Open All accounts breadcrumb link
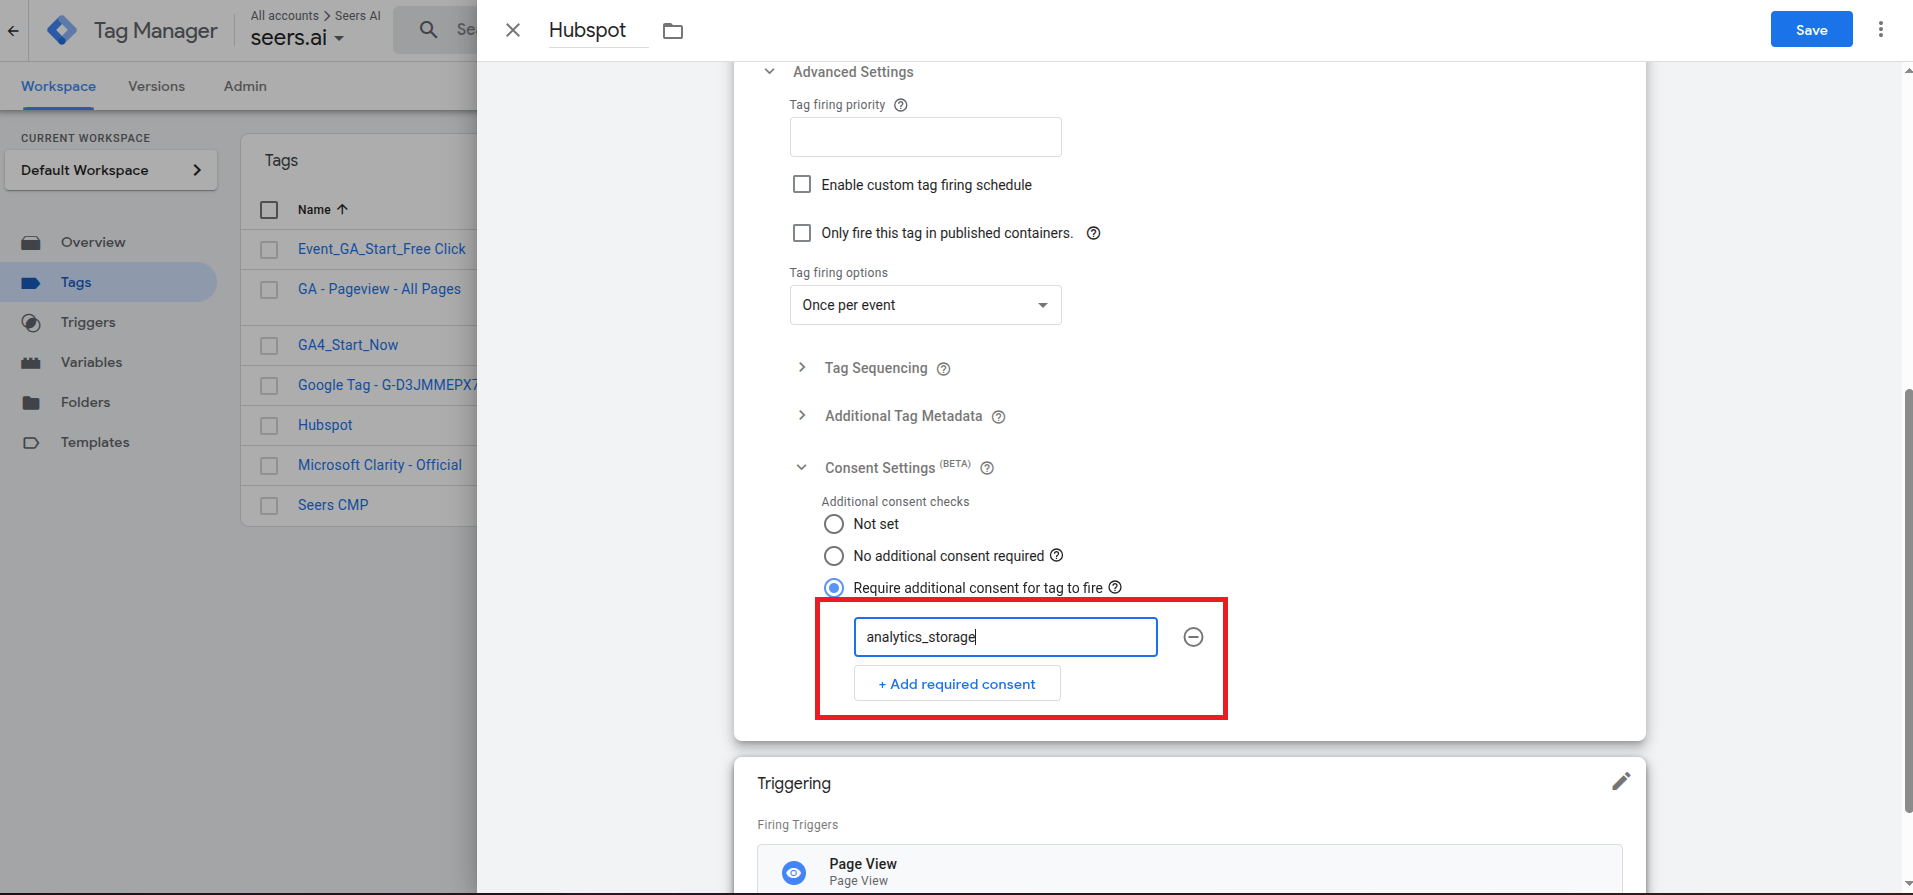 pyautogui.click(x=285, y=15)
